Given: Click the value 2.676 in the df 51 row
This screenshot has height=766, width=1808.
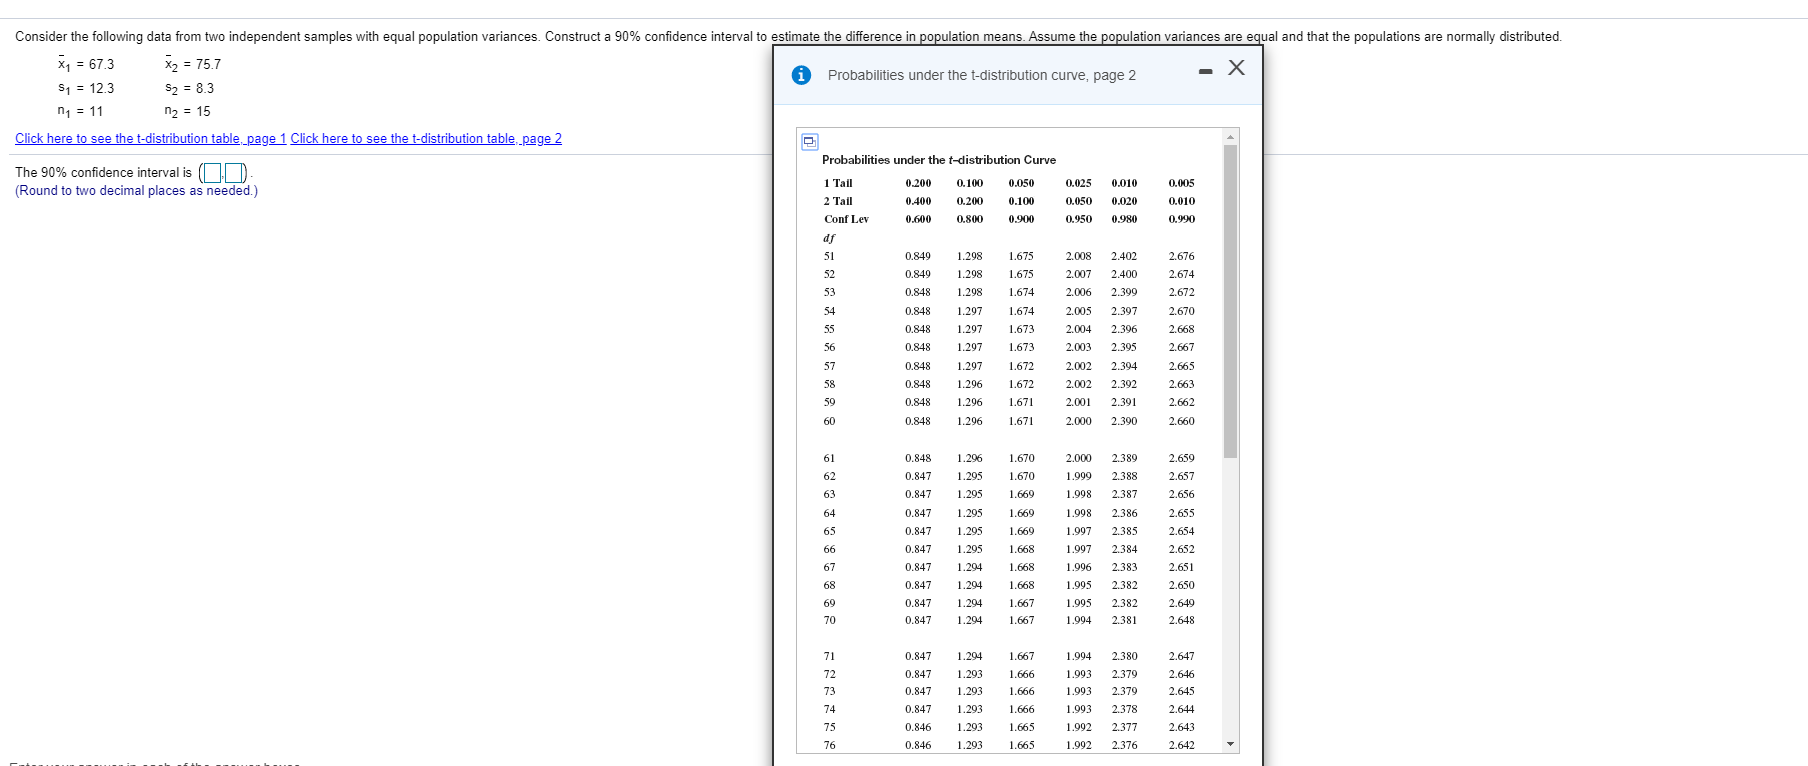Looking at the screenshot, I should pyautogui.click(x=1181, y=256).
